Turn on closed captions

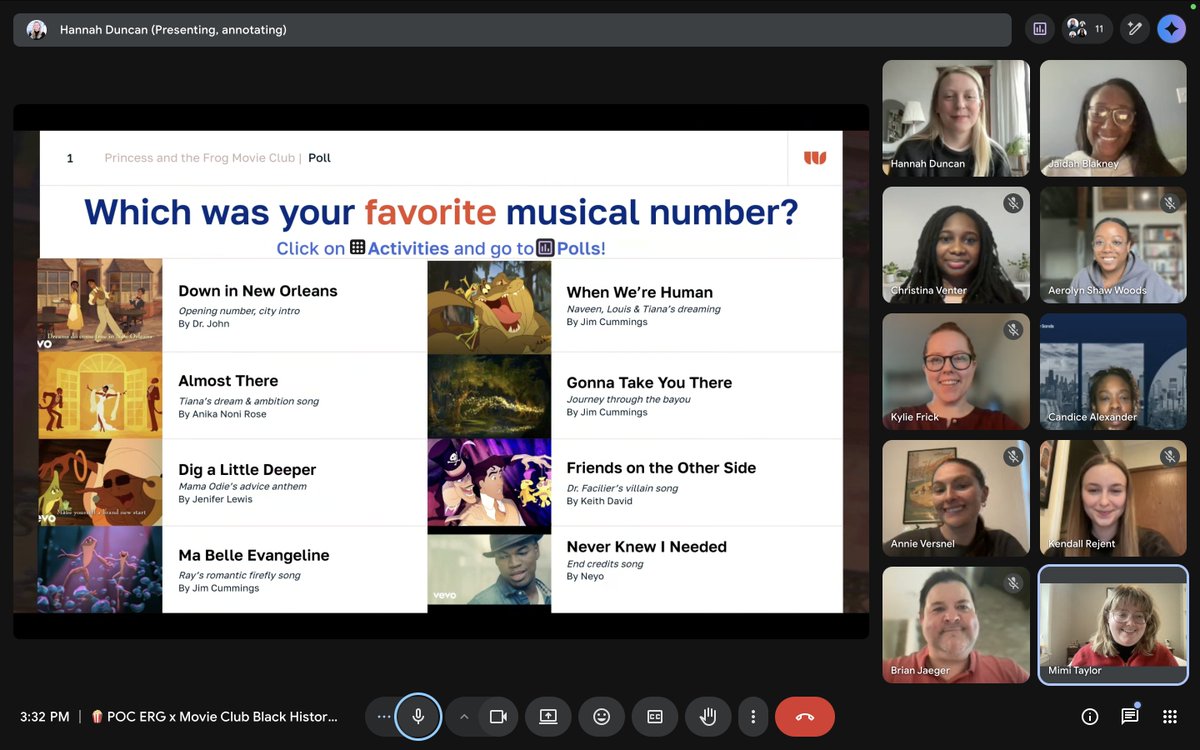pyautogui.click(x=655, y=716)
